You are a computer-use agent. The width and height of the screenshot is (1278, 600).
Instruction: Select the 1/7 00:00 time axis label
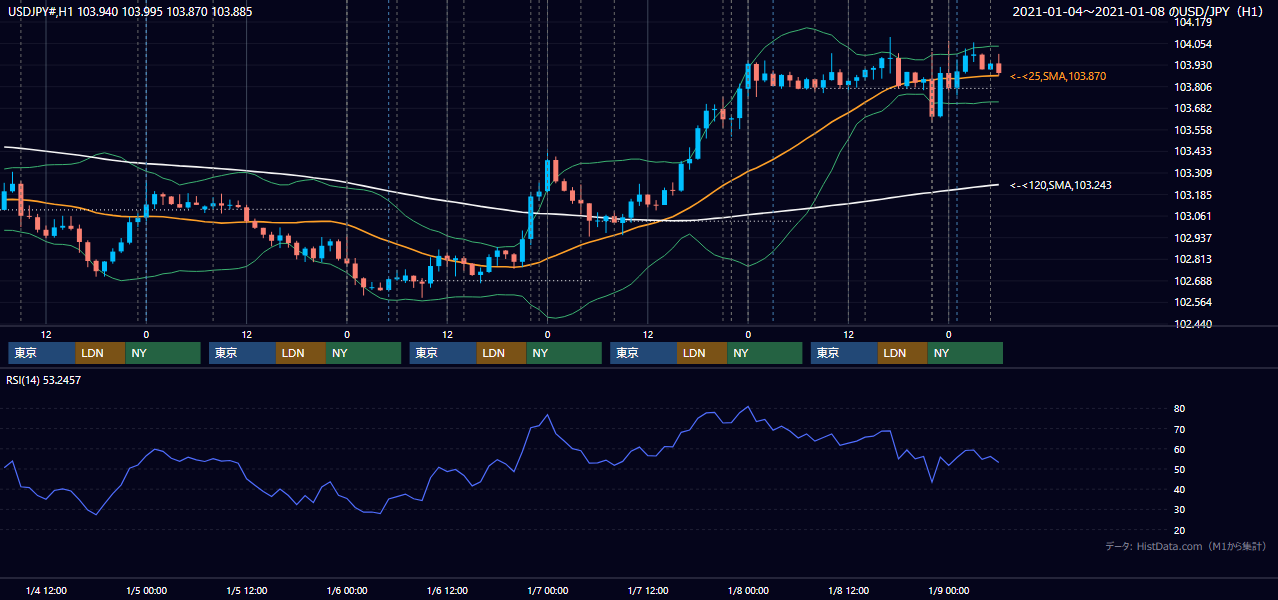547,590
